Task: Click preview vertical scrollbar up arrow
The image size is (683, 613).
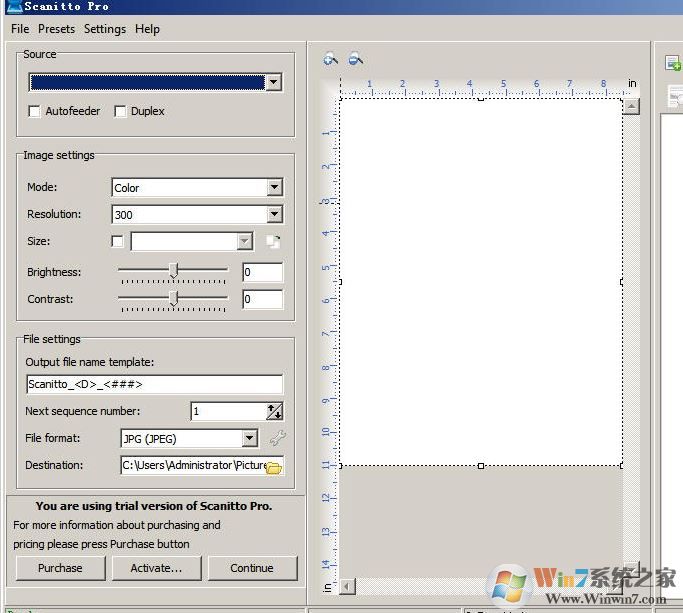Action: [631, 106]
